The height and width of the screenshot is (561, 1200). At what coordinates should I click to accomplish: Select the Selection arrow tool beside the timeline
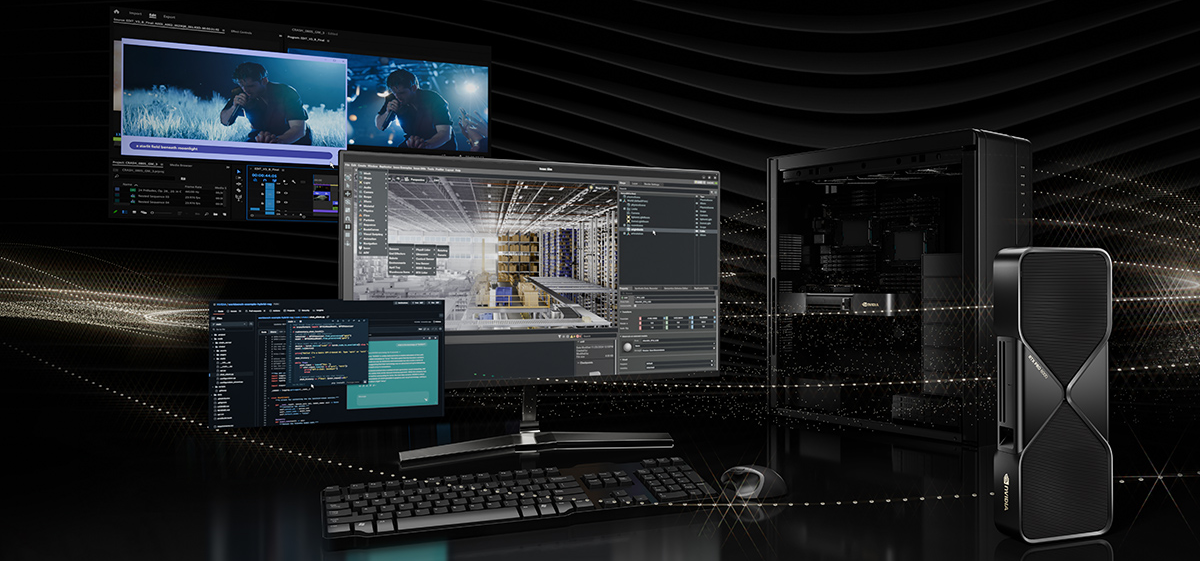point(239,172)
